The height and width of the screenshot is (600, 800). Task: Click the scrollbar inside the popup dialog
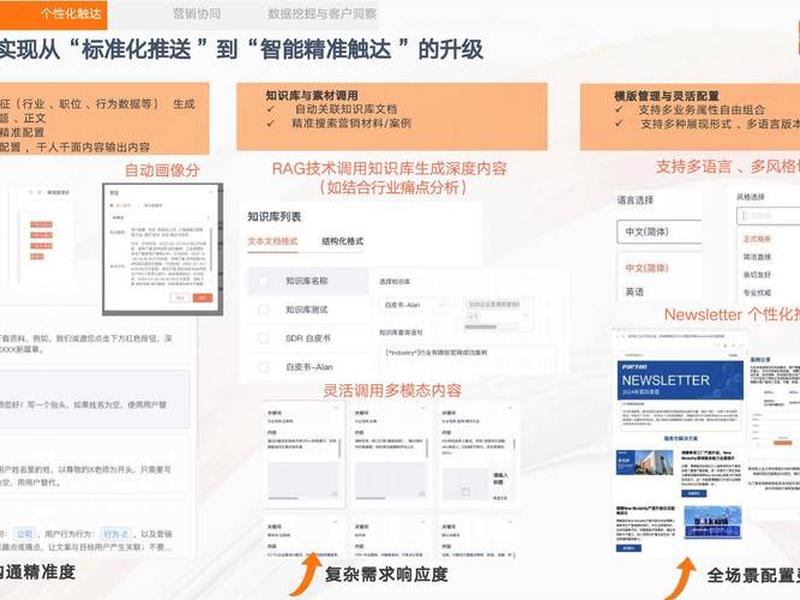[x=211, y=249]
